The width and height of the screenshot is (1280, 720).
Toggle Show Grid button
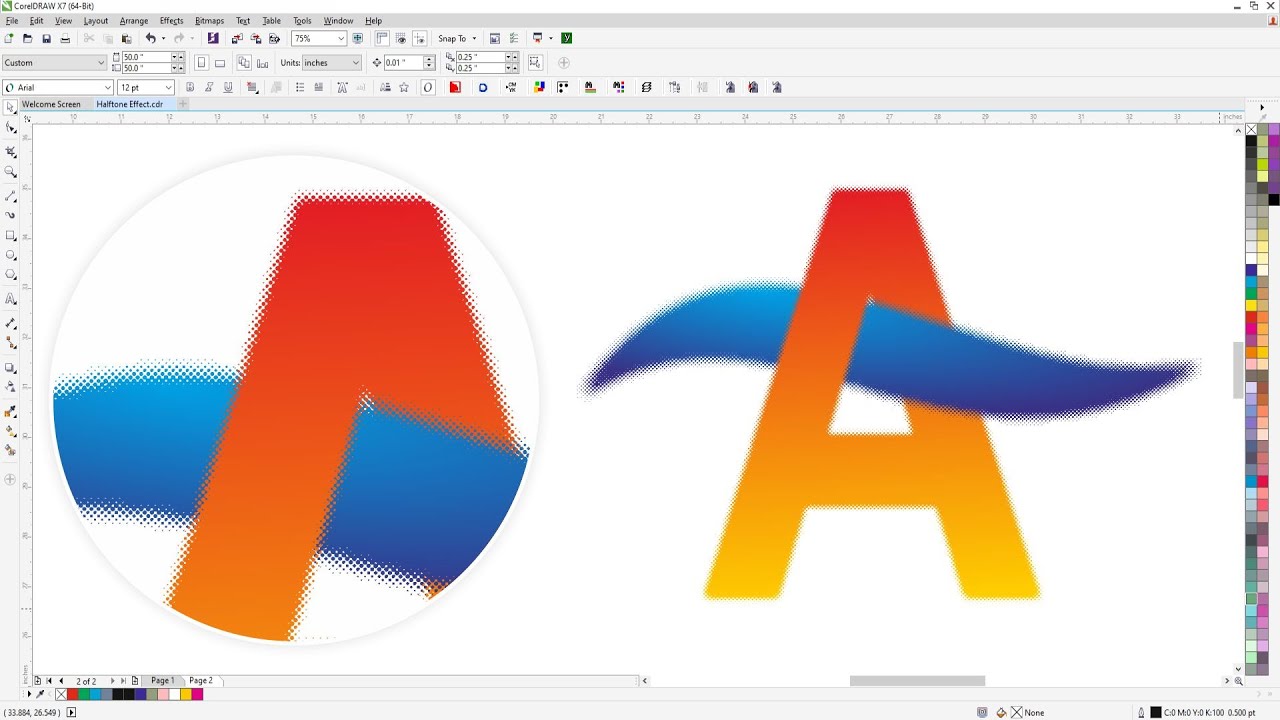pos(401,38)
